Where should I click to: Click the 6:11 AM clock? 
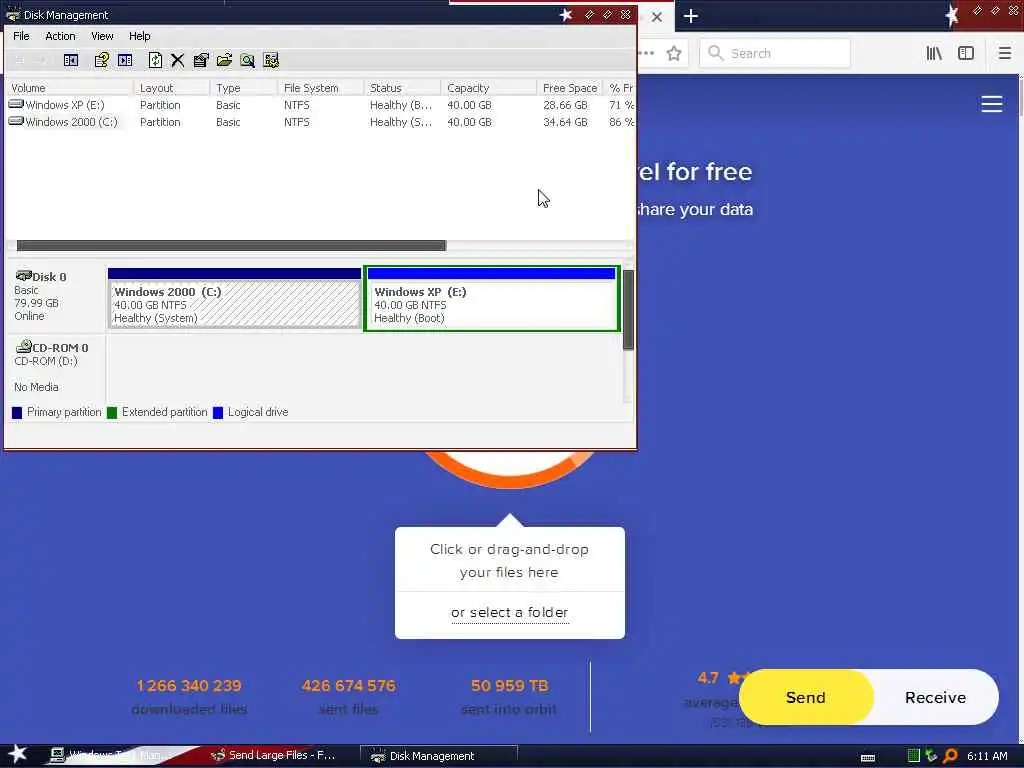point(987,756)
